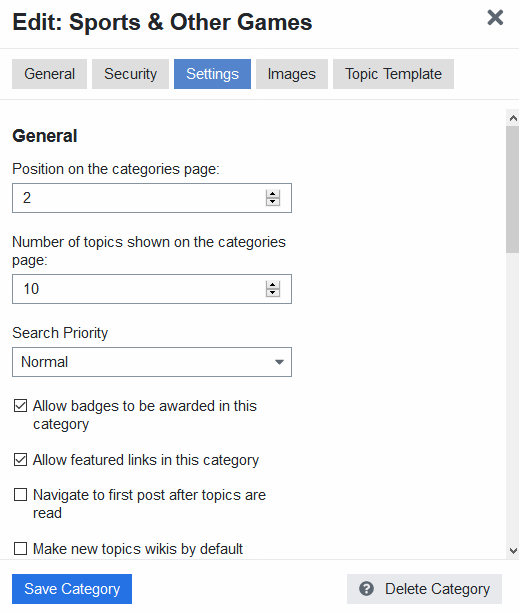This screenshot has width=519, height=612.
Task: Enable make new topics wikis by default
Action: click(x=20, y=548)
